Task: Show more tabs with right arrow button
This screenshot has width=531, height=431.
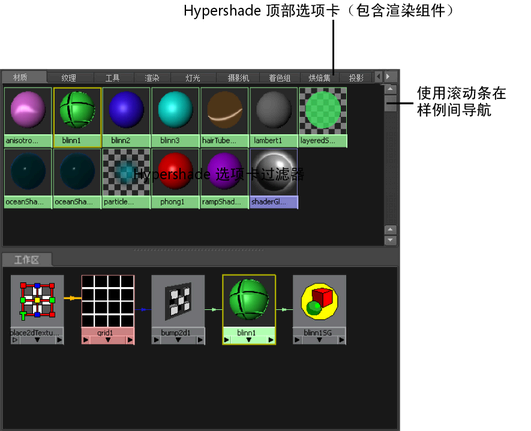Action: pyautogui.click(x=388, y=77)
